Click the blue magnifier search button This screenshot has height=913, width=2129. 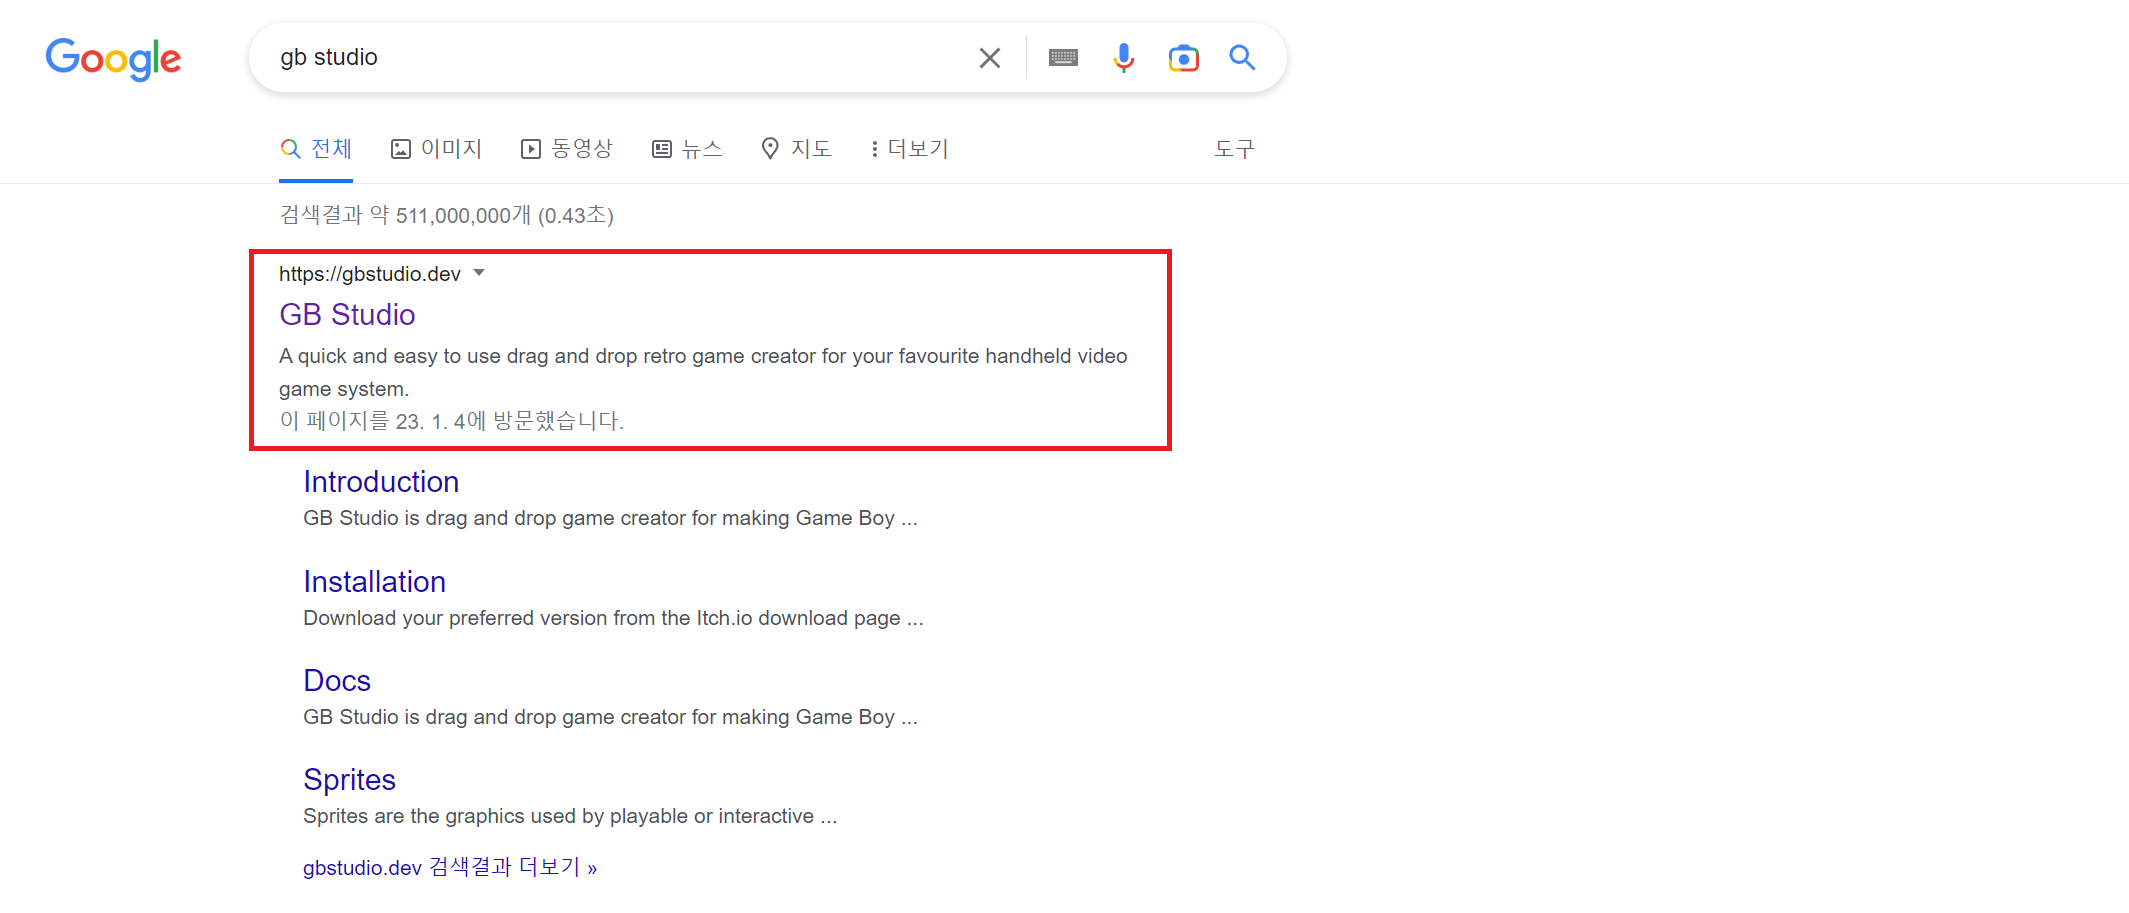tap(1242, 57)
